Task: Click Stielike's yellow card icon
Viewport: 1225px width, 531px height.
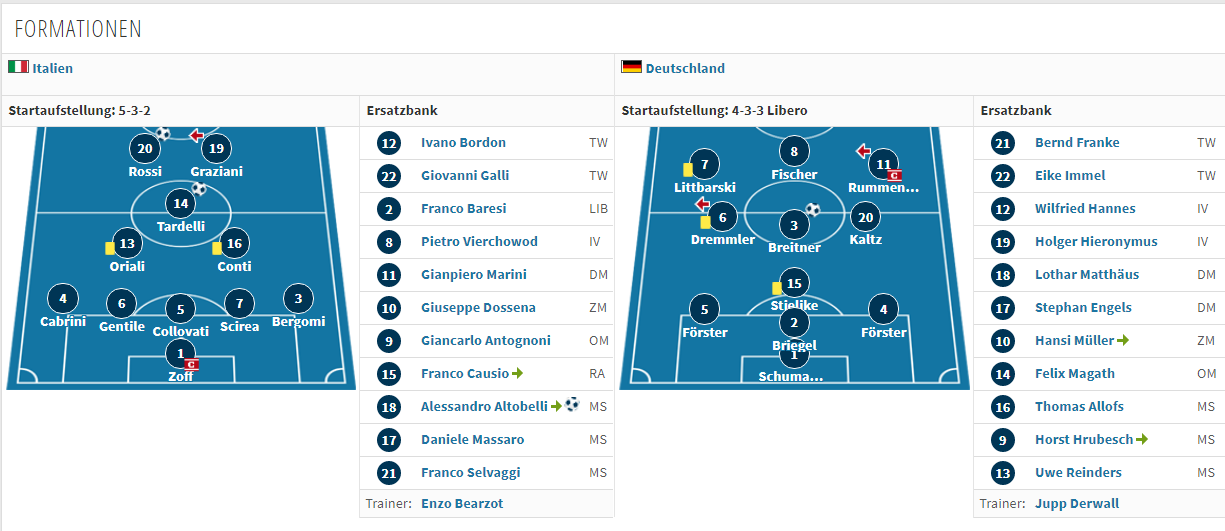Action: coord(777,288)
